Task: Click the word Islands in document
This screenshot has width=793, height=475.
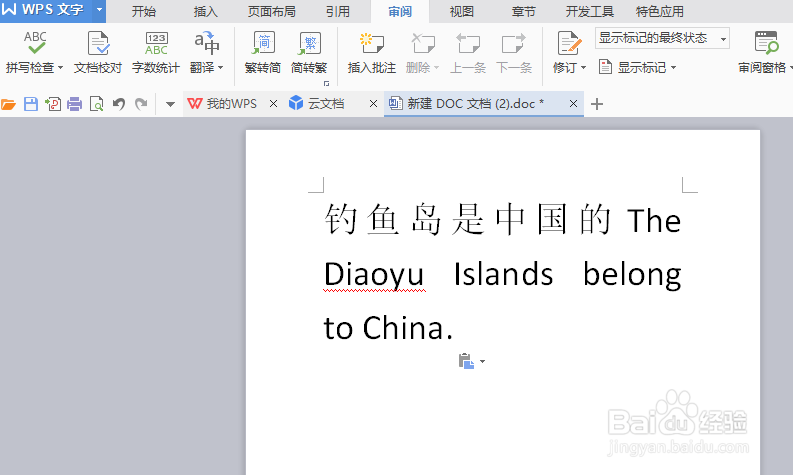Action: pos(503,274)
